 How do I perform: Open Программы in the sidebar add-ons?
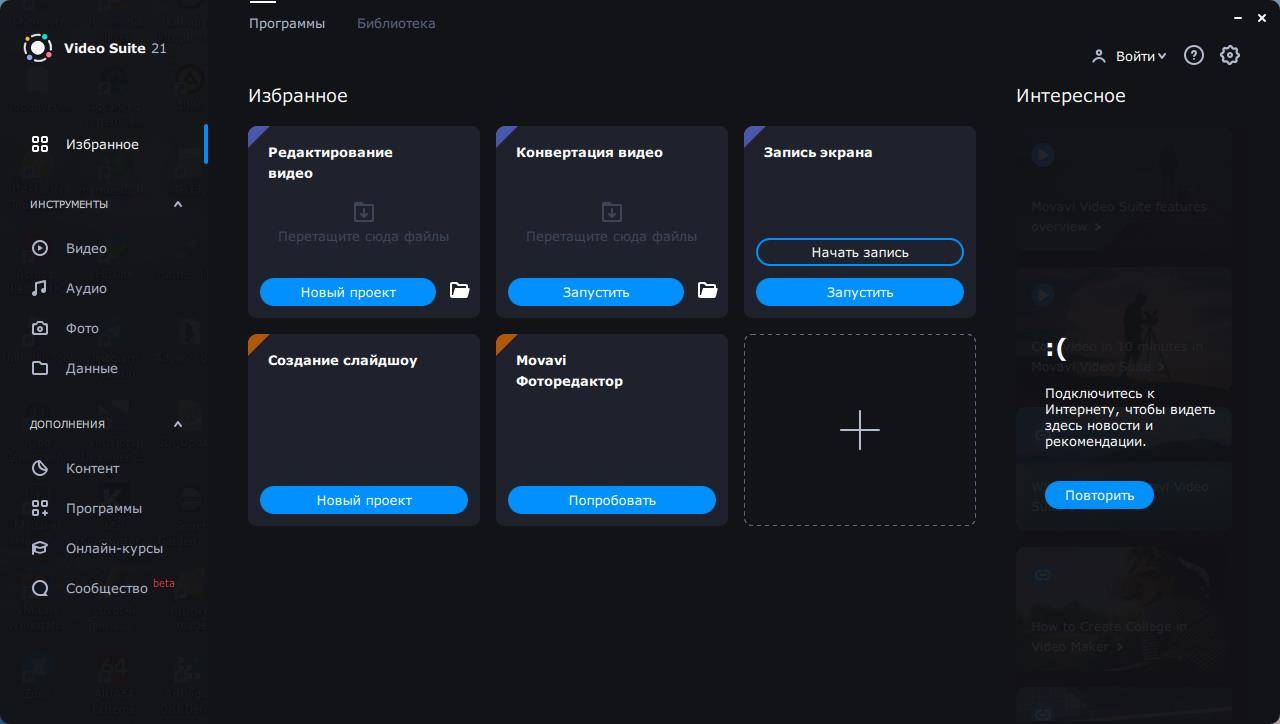tap(104, 508)
